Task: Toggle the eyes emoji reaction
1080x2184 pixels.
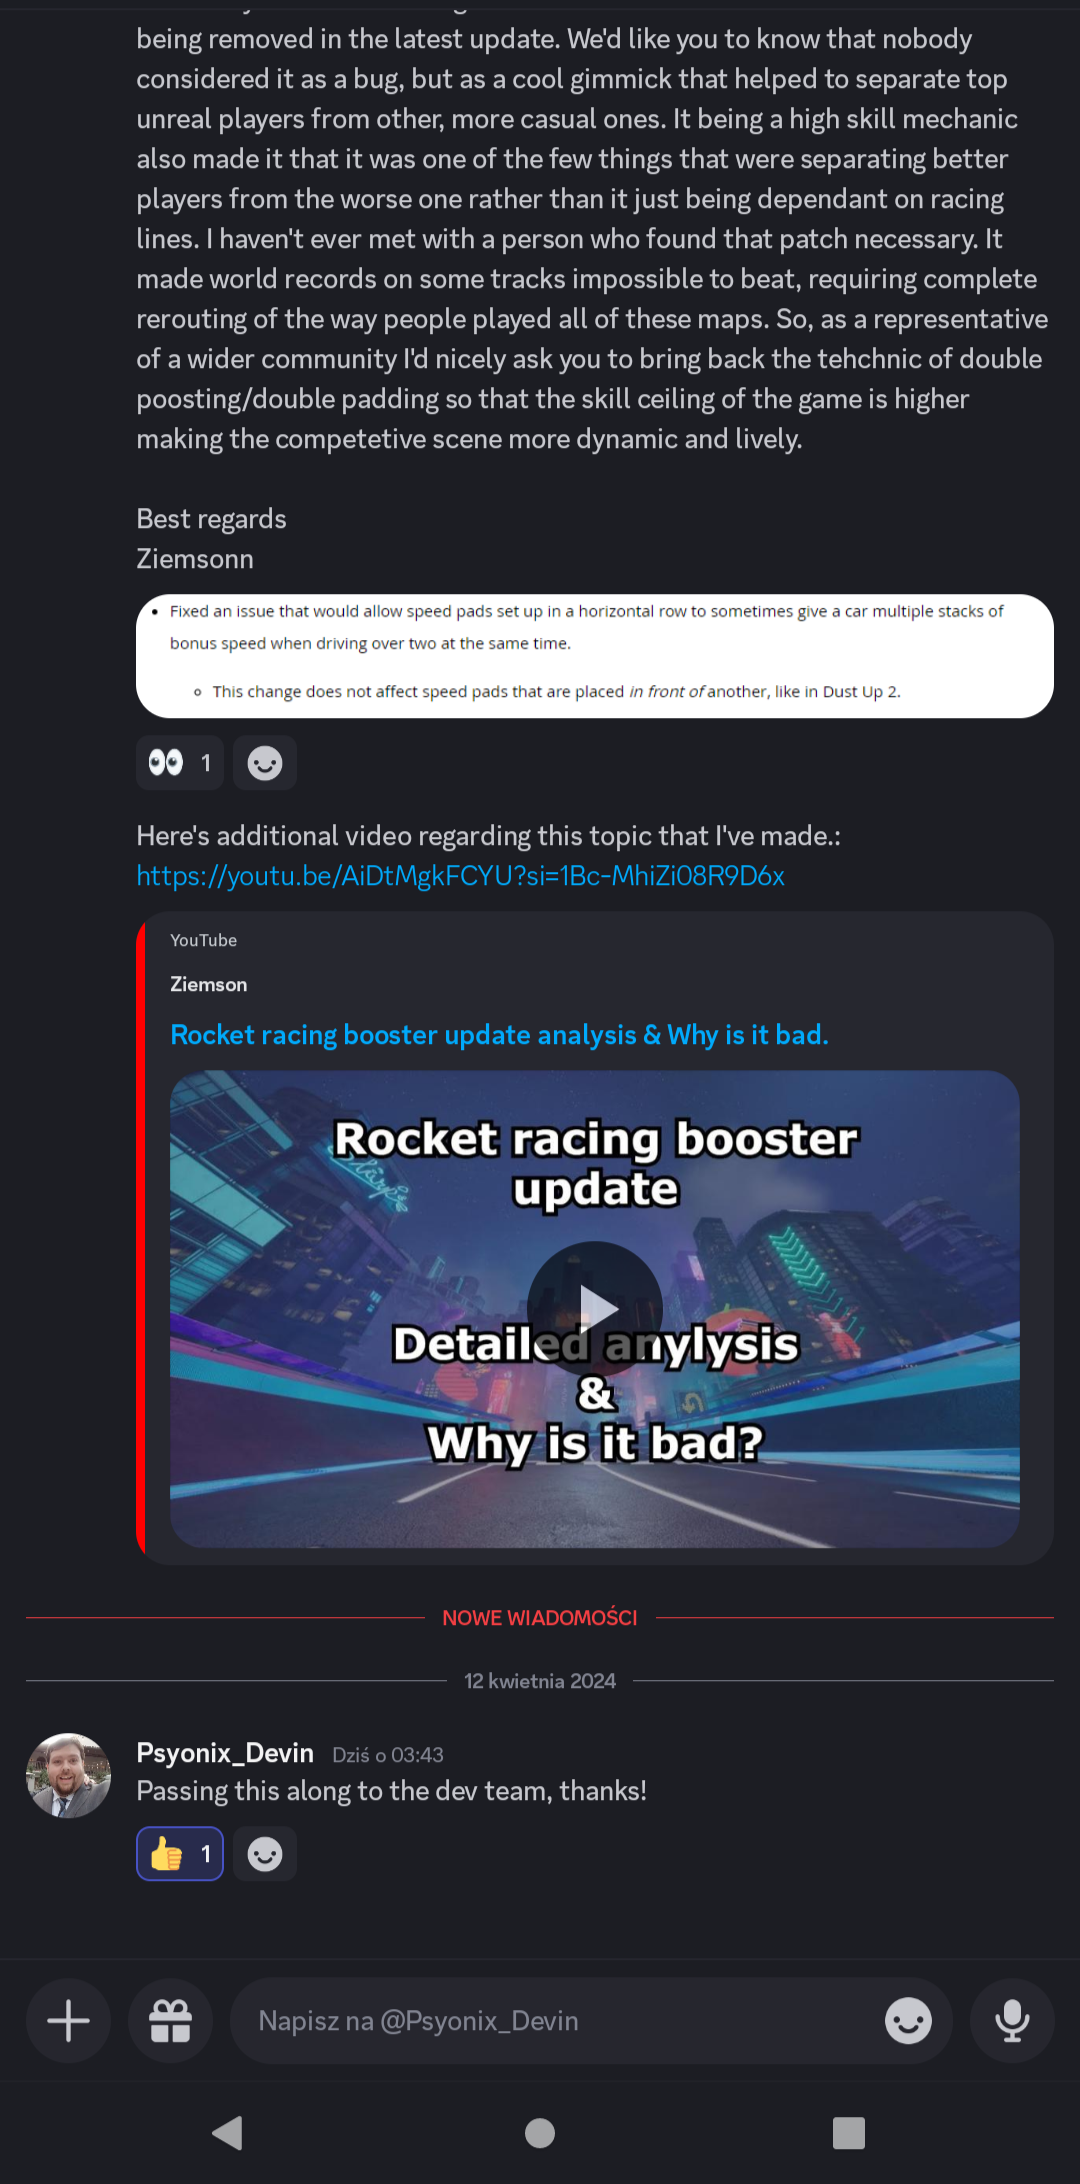Action: [180, 763]
